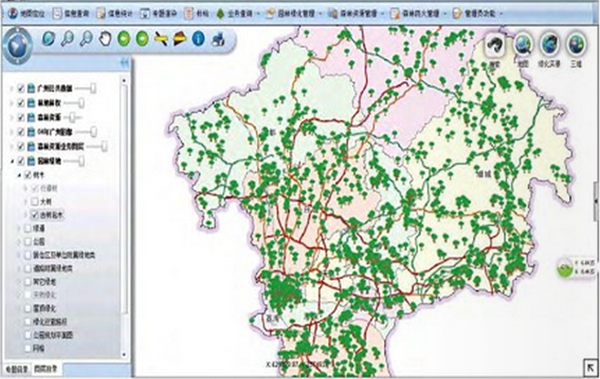Collapse the layer panel using double-arrow
The height and width of the screenshot is (379, 600).
(x=124, y=63)
